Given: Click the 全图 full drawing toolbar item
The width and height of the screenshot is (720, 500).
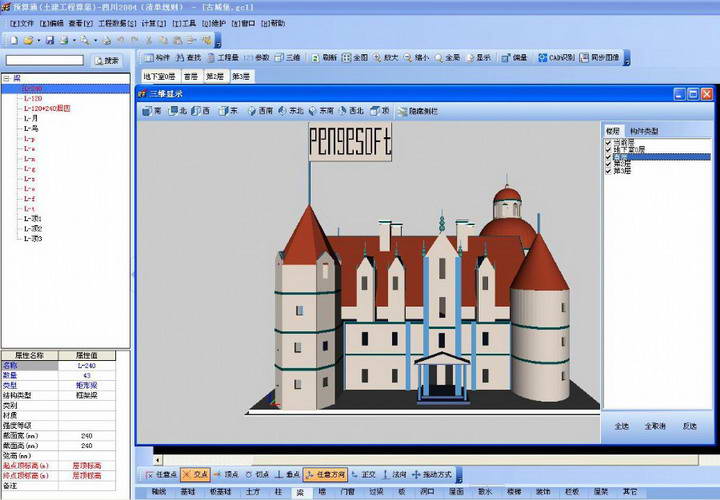Looking at the screenshot, I should point(355,58).
